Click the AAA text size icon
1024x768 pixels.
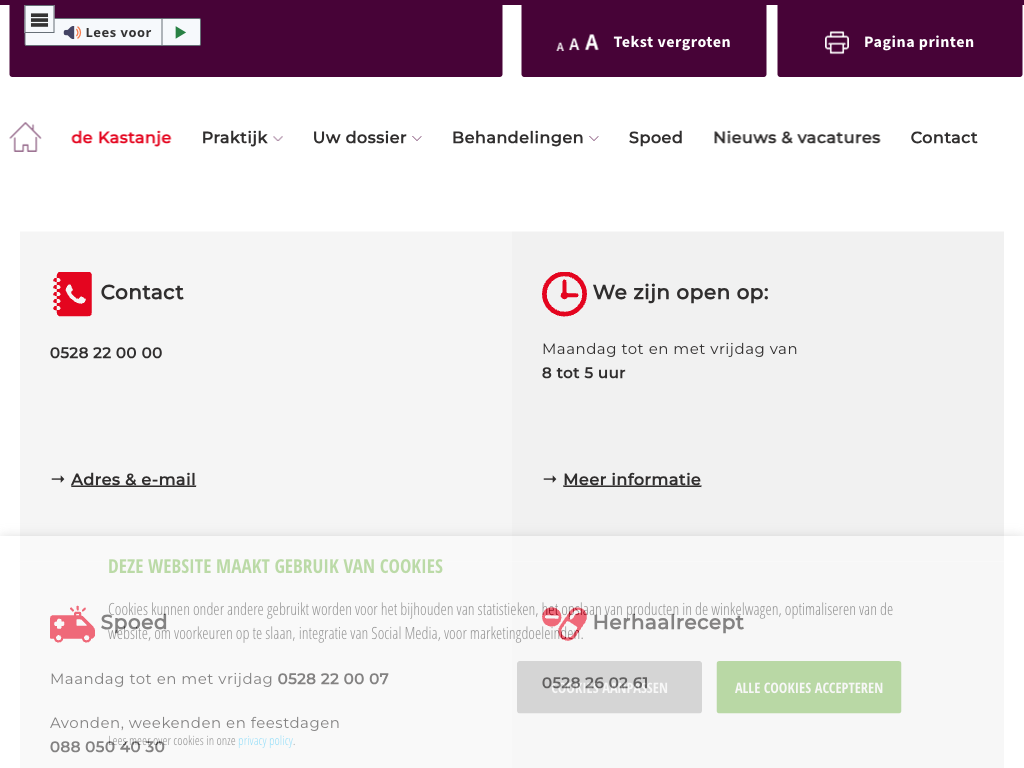tap(577, 43)
